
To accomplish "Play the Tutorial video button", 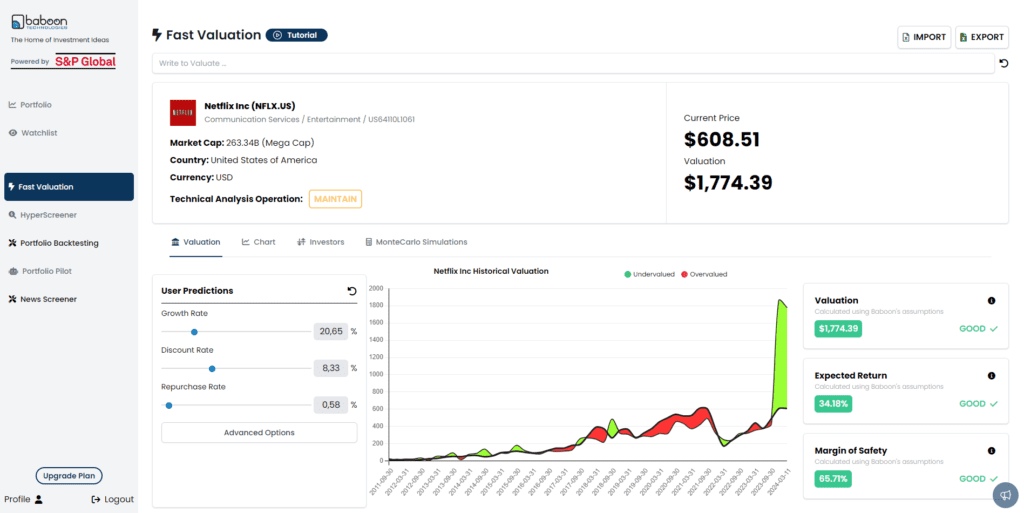I will [x=296, y=35].
